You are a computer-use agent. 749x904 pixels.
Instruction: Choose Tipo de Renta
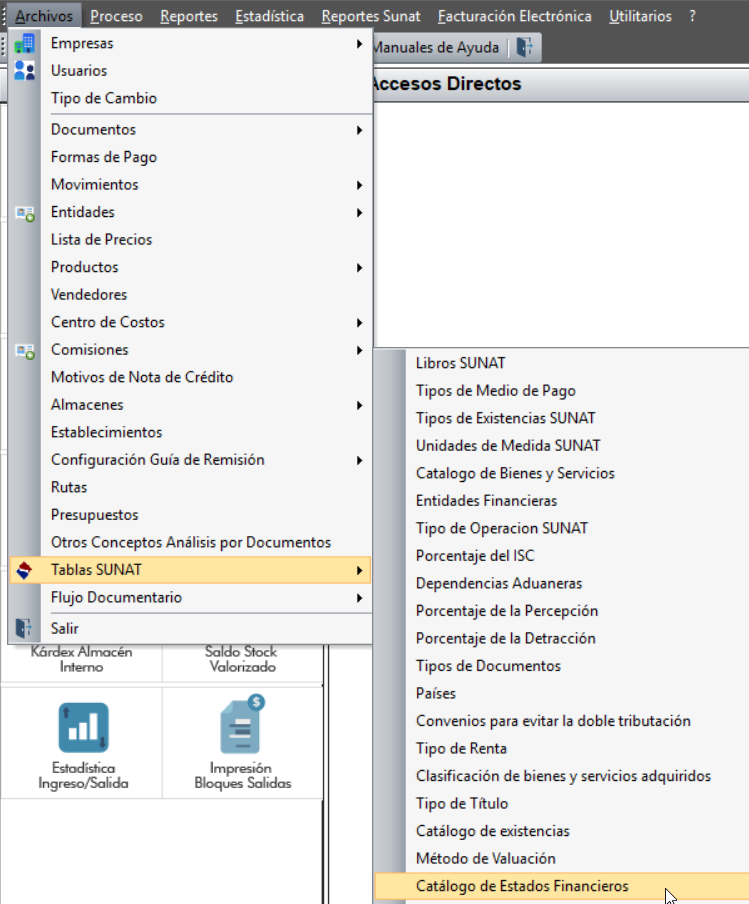562,748
